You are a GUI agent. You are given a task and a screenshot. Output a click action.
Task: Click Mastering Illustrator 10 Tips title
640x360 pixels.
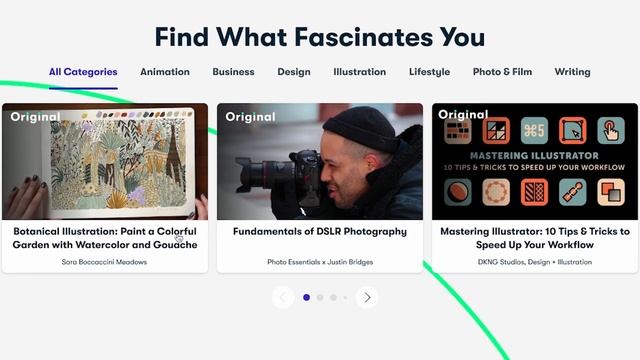[535, 238]
